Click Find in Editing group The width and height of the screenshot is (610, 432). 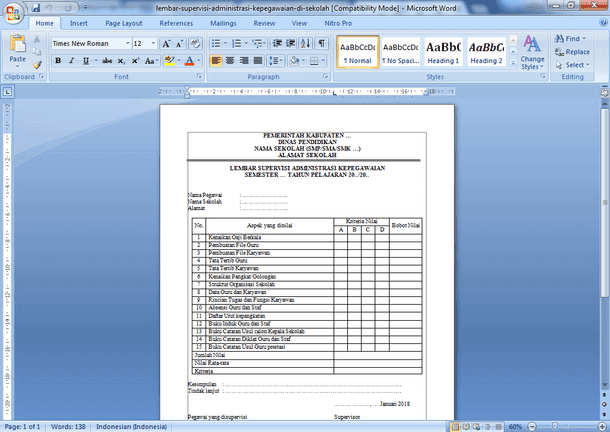570,39
